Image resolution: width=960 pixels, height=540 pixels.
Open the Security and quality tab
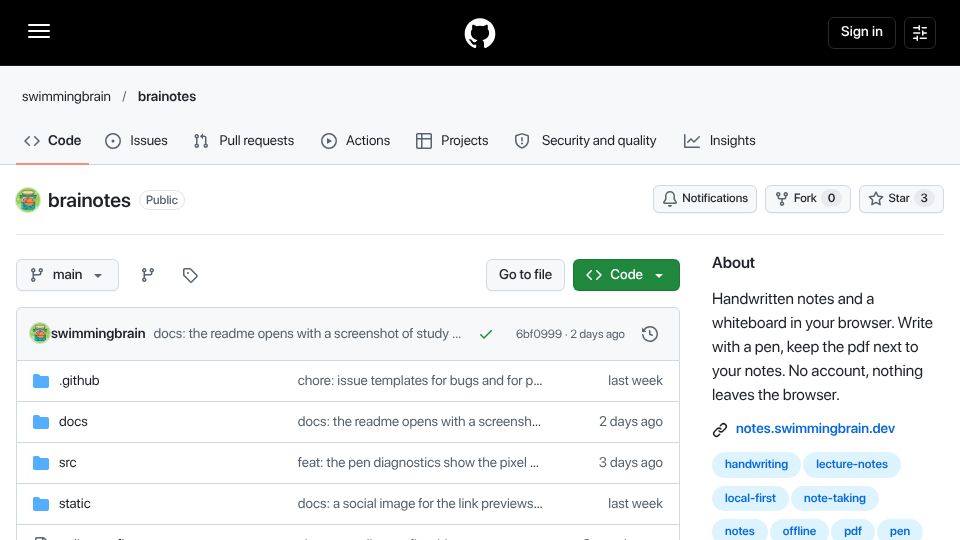[585, 141]
